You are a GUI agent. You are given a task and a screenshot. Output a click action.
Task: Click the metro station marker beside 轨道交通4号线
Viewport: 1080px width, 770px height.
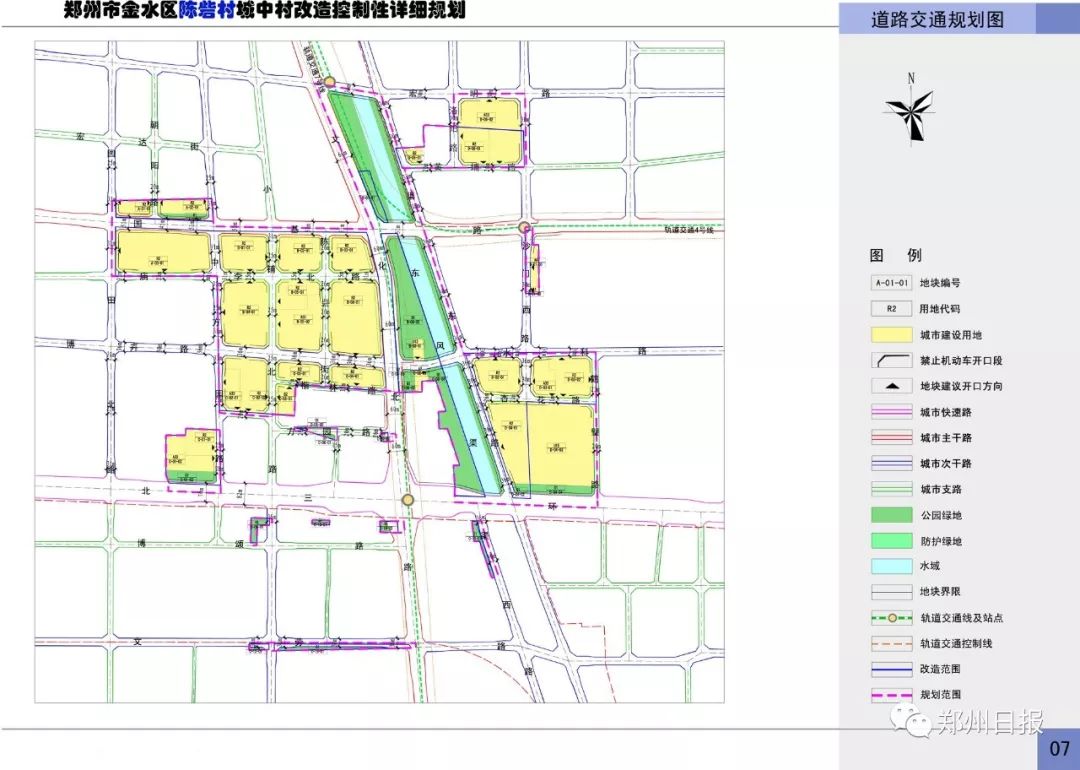click(524, 227)
